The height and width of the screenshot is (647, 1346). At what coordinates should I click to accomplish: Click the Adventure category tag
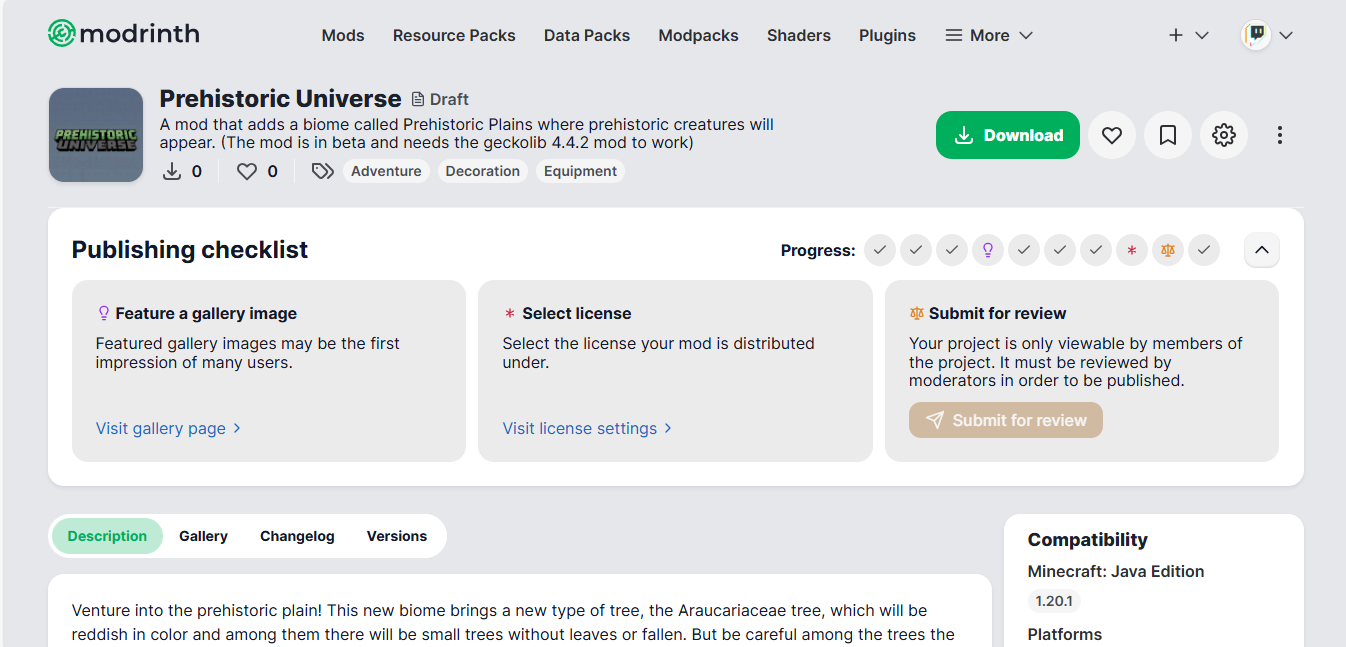click(x=386, y=171)
